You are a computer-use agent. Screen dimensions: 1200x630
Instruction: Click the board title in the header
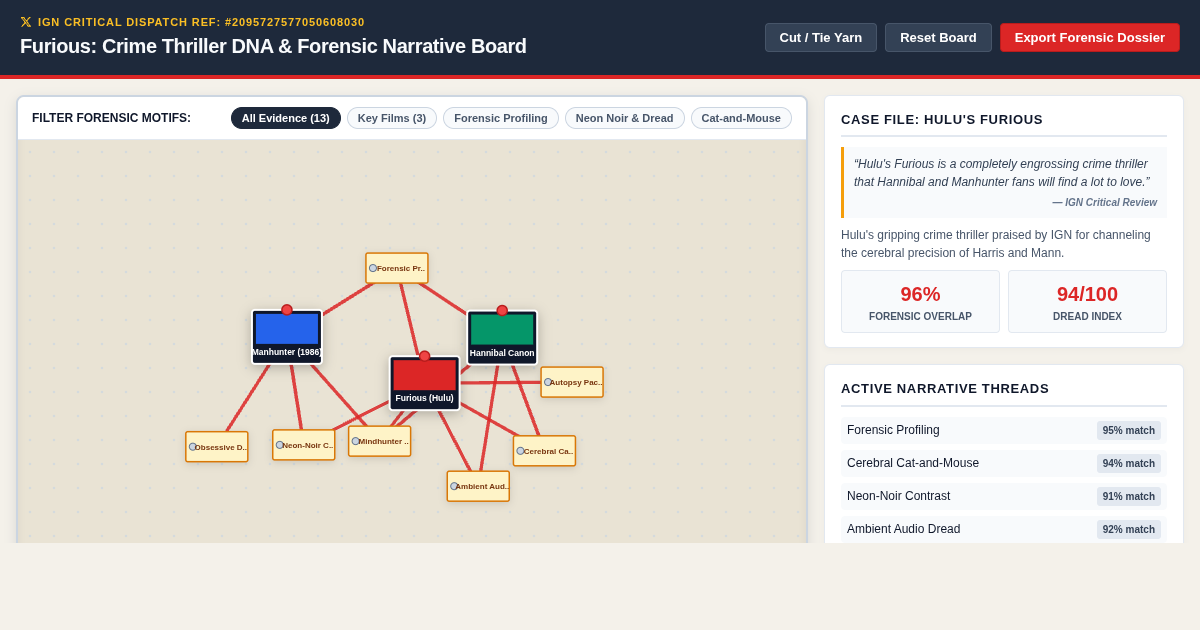pos(273,46)
